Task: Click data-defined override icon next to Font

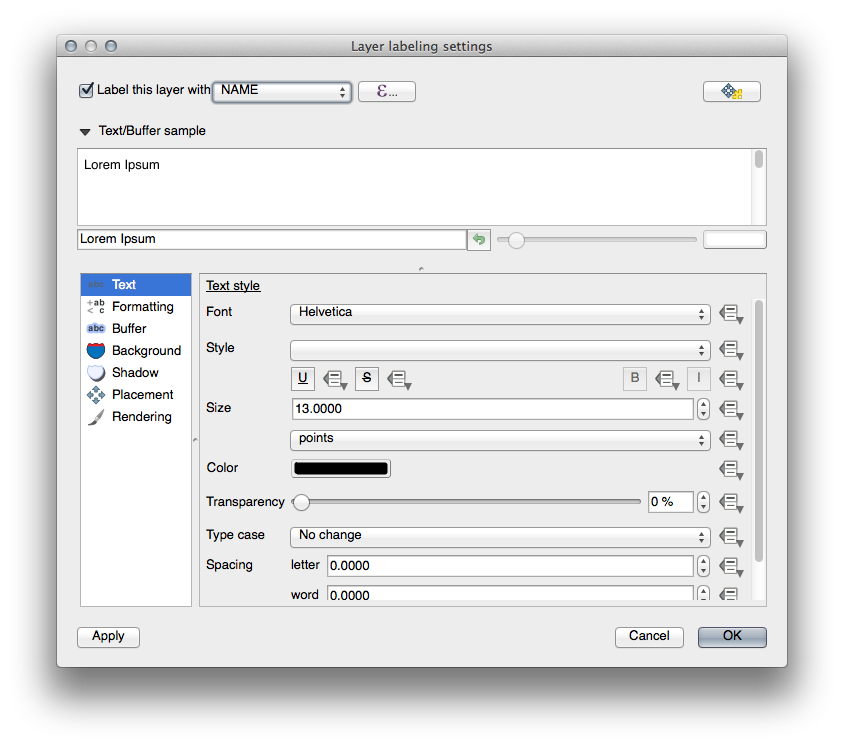Action: tap(731, 314)
